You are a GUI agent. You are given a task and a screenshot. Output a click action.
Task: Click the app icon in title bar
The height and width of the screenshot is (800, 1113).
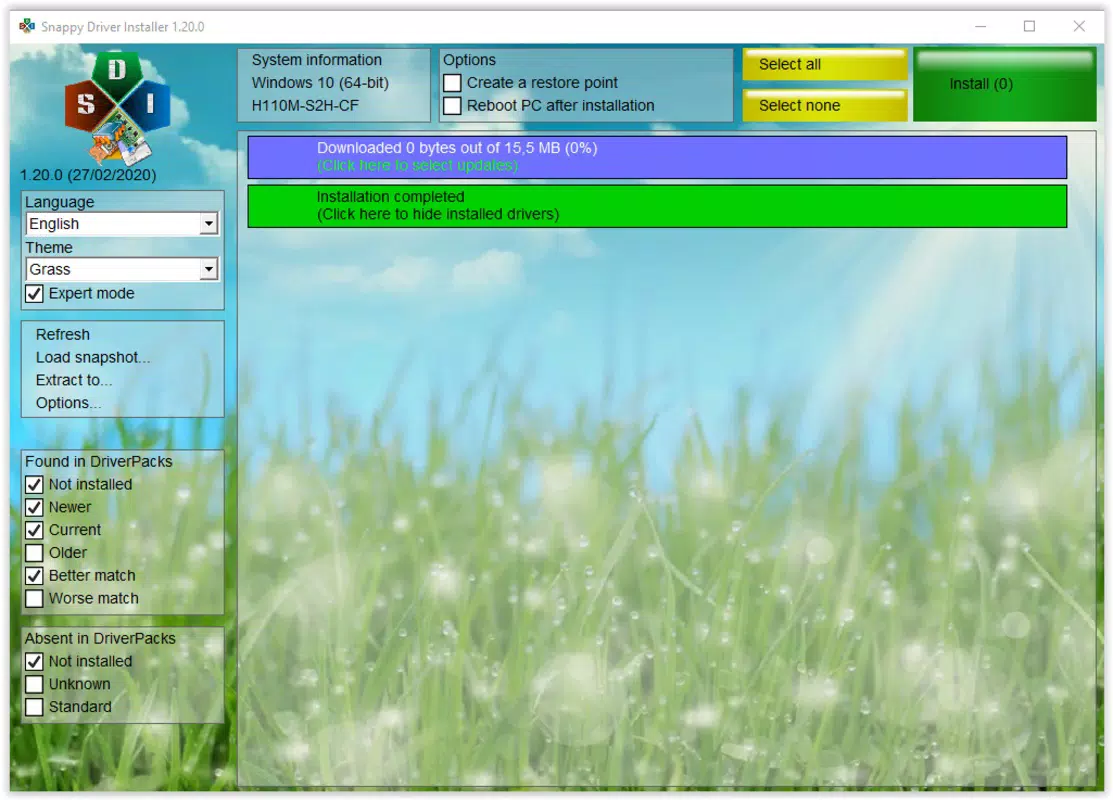click(x=27, y=26)
